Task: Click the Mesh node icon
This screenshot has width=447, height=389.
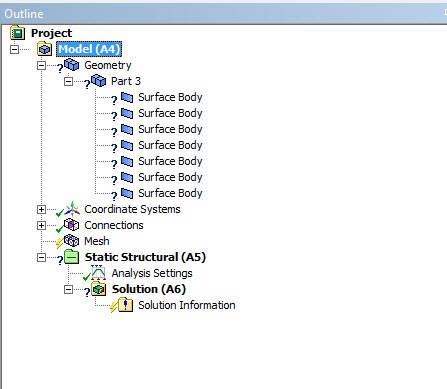Action: coord(71,241)
